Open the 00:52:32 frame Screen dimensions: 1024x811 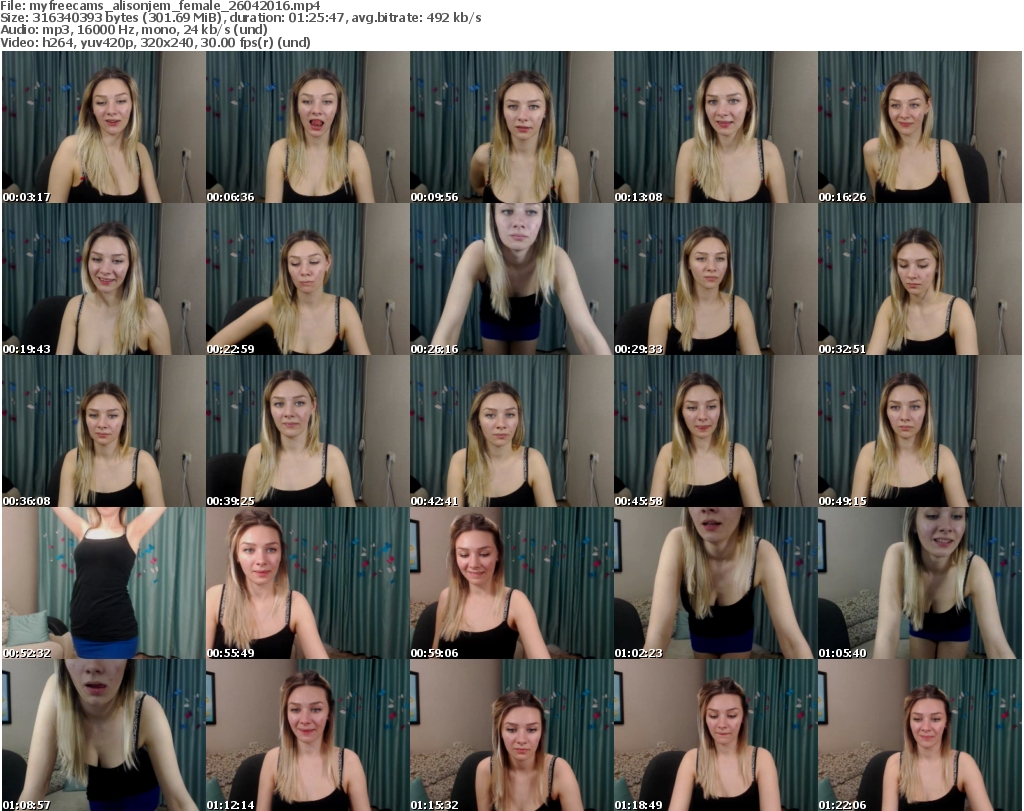click(104, 583)
